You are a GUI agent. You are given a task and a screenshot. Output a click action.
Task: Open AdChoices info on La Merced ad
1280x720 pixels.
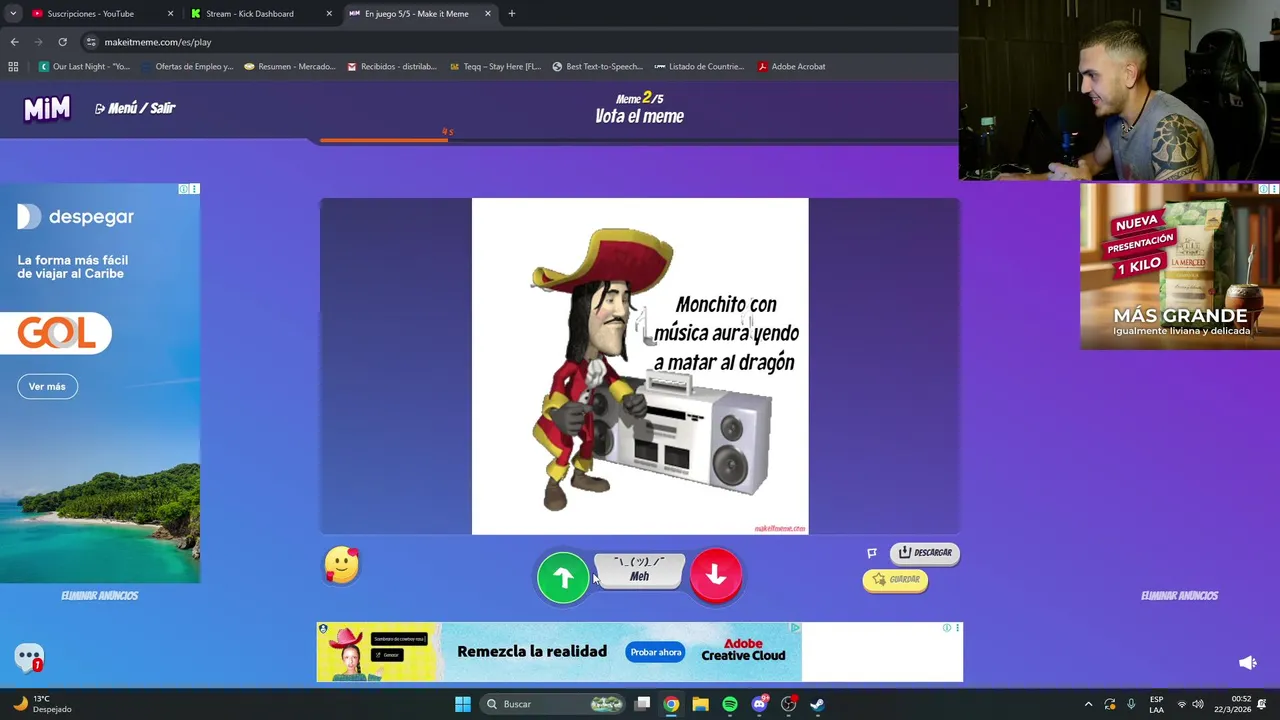(x=1263, y=189)
